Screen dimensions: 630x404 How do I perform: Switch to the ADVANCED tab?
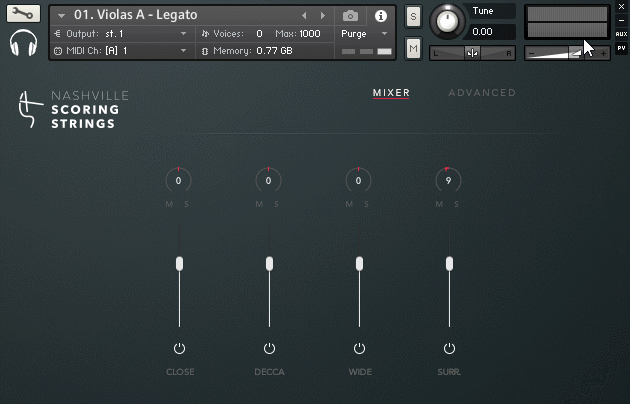(482, 93)
